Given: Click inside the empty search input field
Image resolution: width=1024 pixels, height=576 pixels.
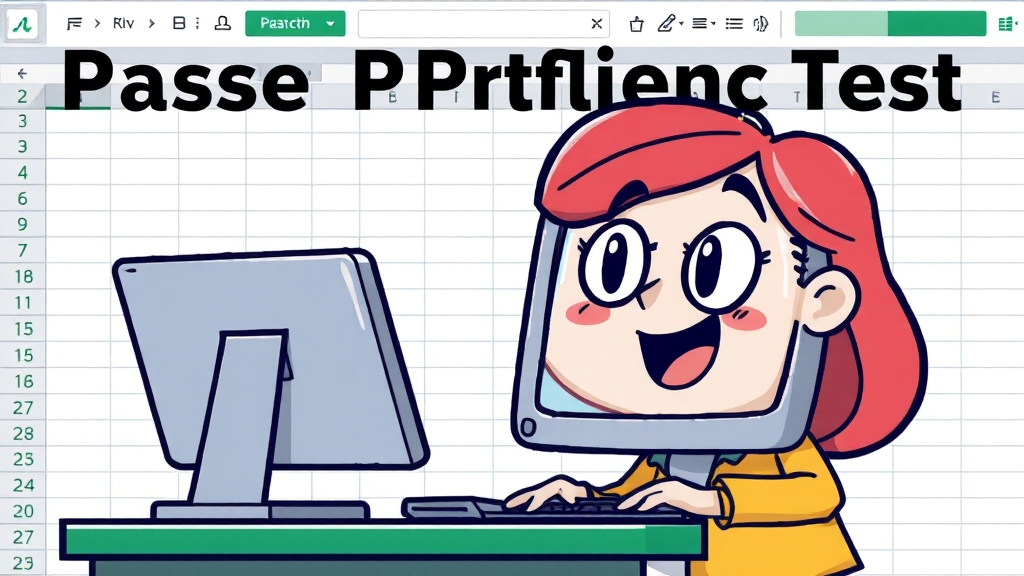Looking at the screenshot, I should [x=470, y=23].
